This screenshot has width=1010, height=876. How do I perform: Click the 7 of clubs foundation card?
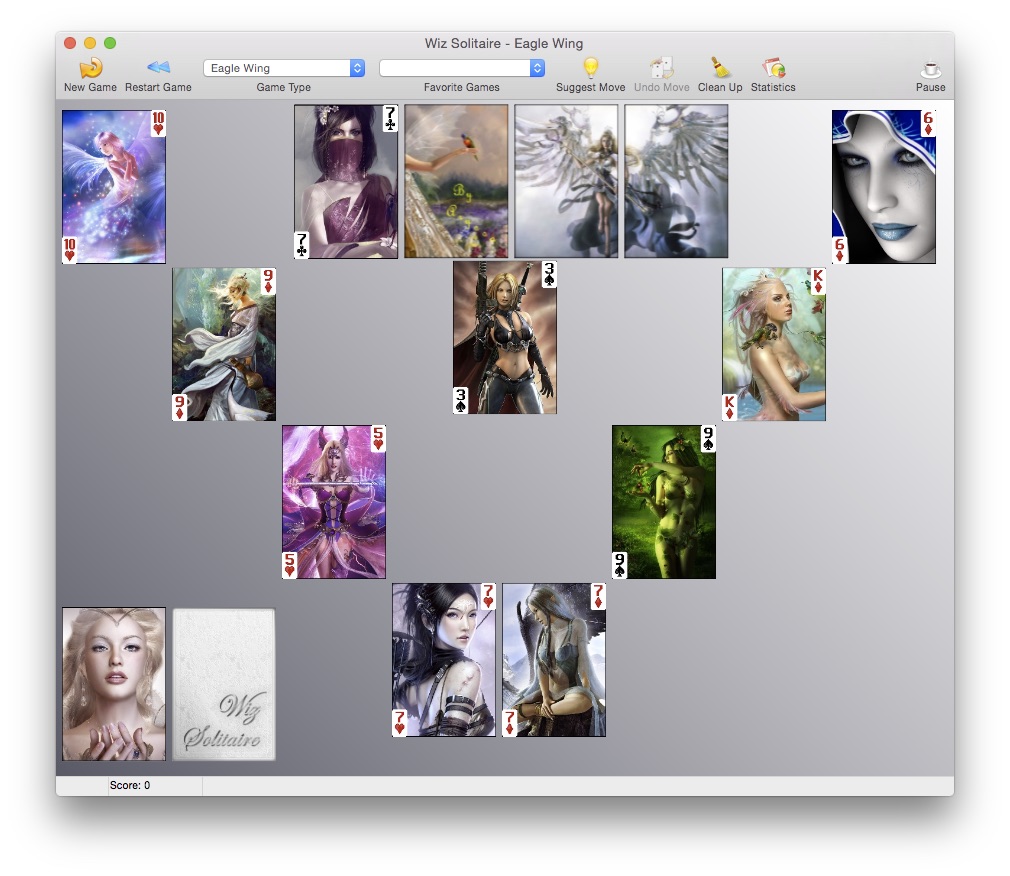345,182
